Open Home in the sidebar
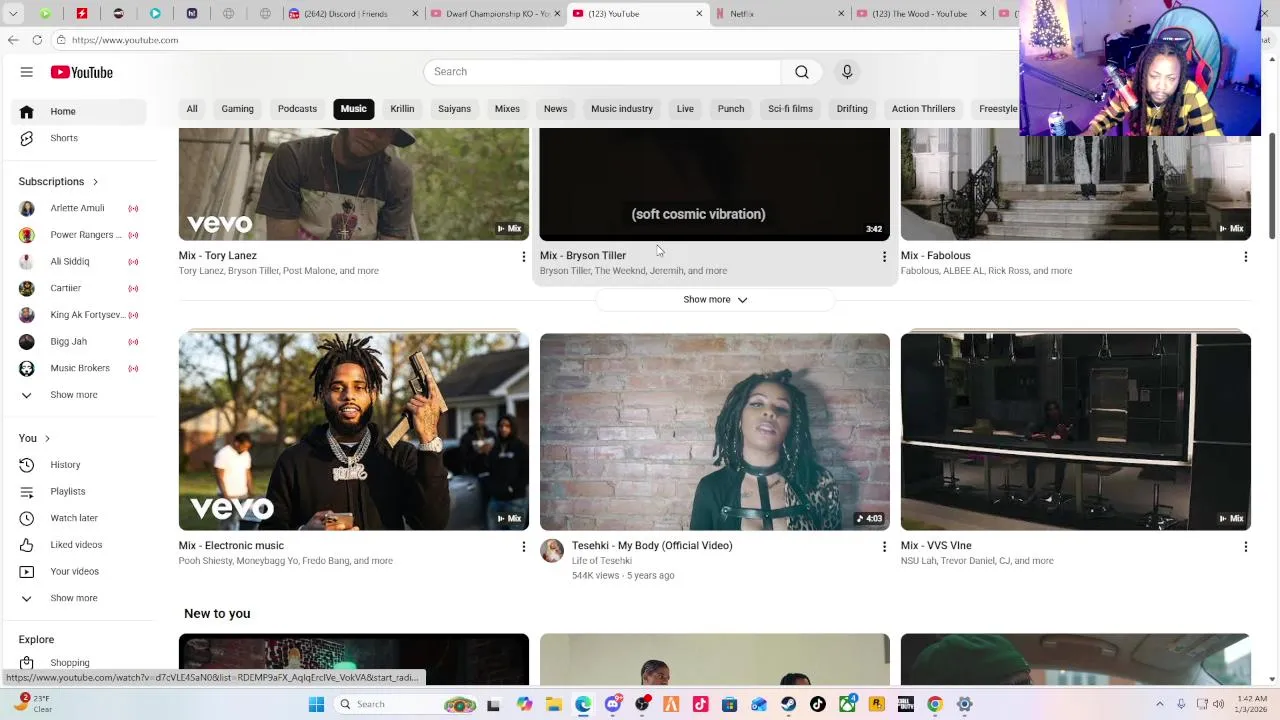 (80, 111)
